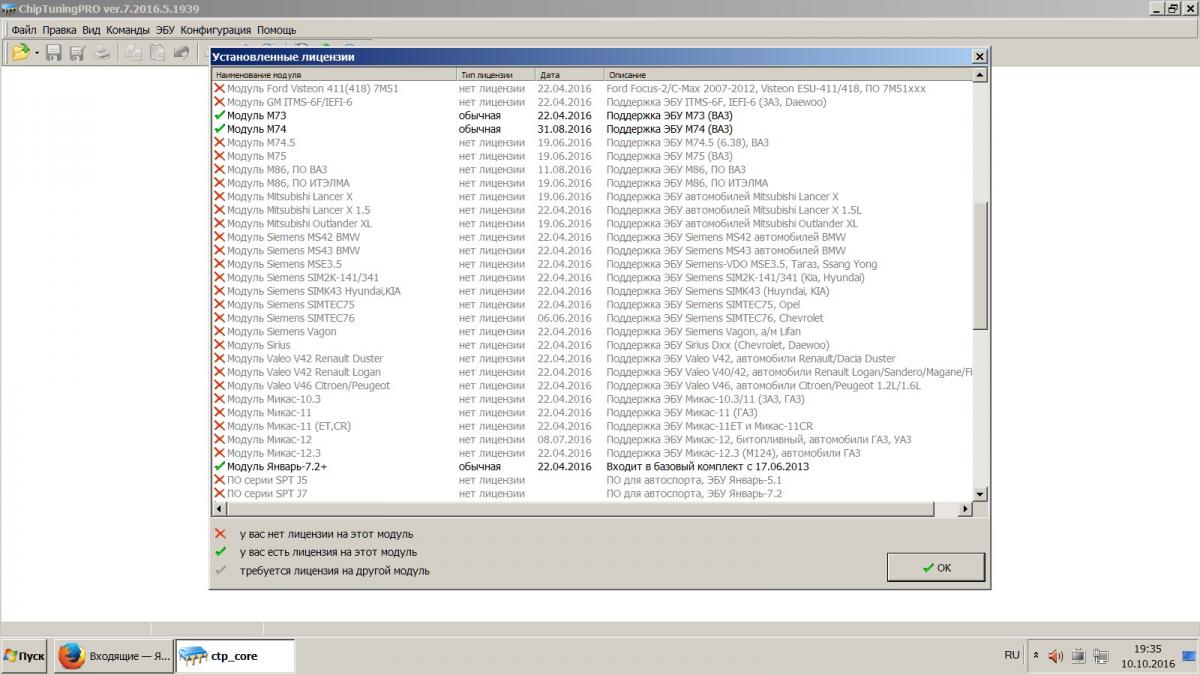Select row Модуль Mitsubishi Outlander XL

coord(592,223)
